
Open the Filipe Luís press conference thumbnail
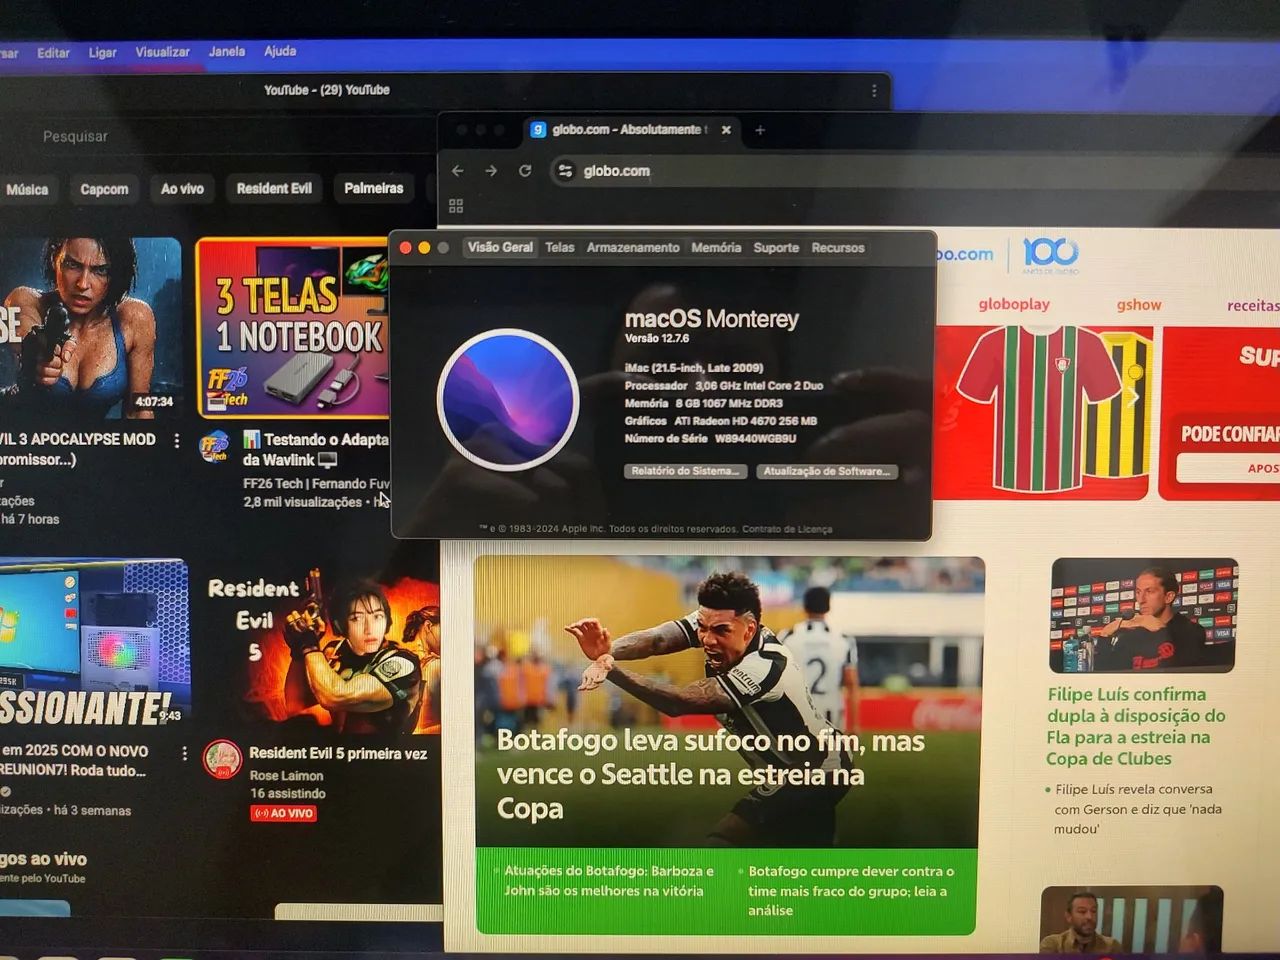pyautogui.click(x=1143, y=615)
